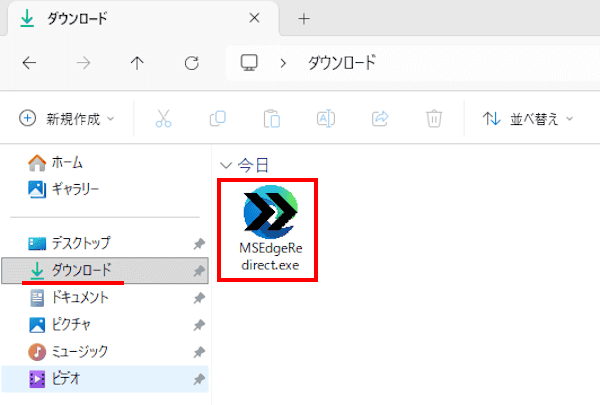Image resolution: width=600 pixels, height=405 pixels.
Task: Open the 並べ替え sort dropdown
Action: click(529, 119)
